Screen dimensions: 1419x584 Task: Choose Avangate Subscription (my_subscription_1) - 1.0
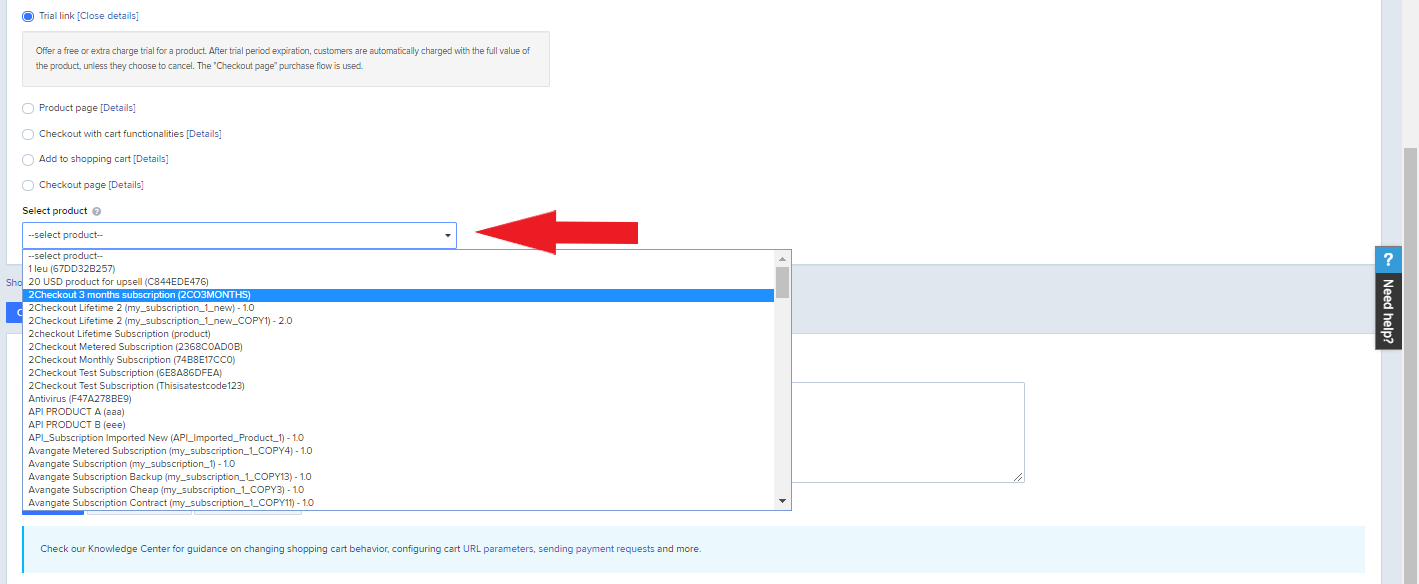click(x=399, y=464)
